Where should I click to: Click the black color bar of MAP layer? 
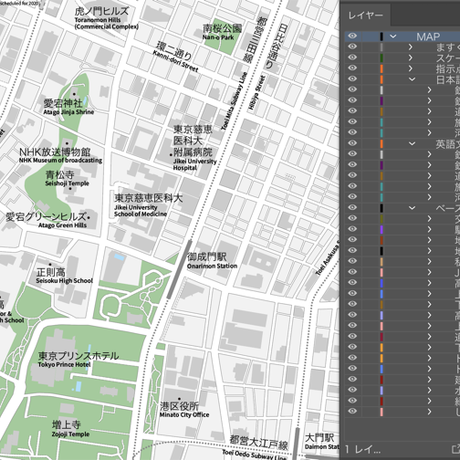381,36
